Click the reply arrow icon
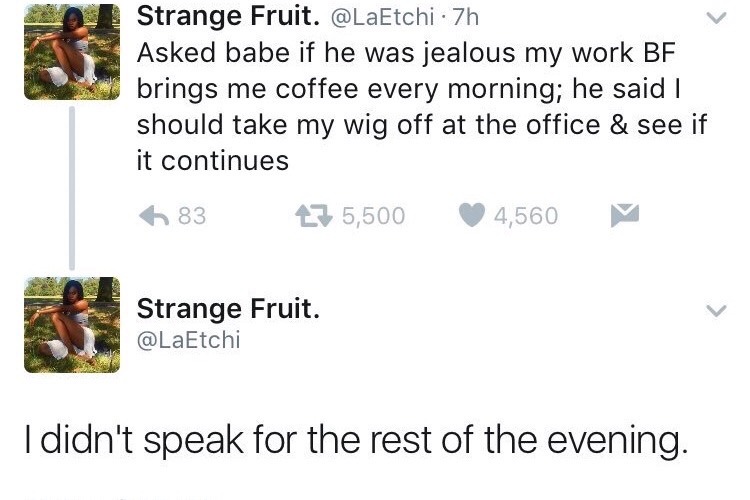This screenshot has height=500, width=750. (154, 215)
